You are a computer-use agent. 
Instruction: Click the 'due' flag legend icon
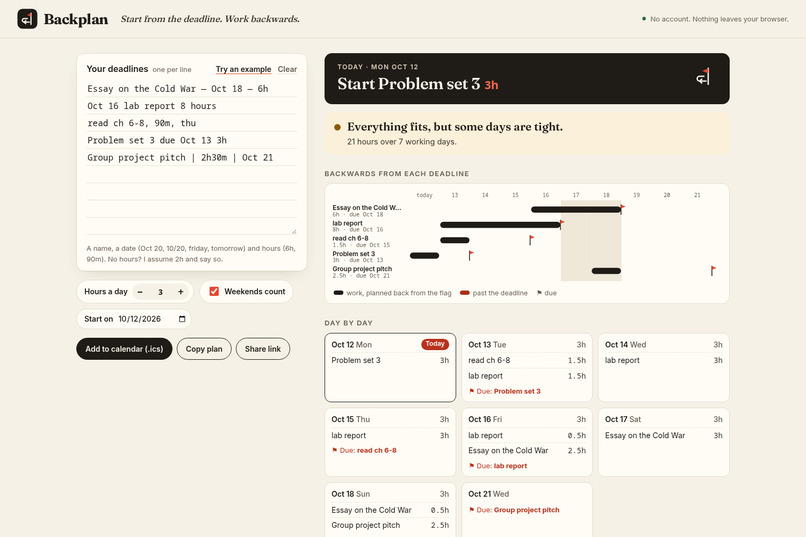[x=539, y=293]
